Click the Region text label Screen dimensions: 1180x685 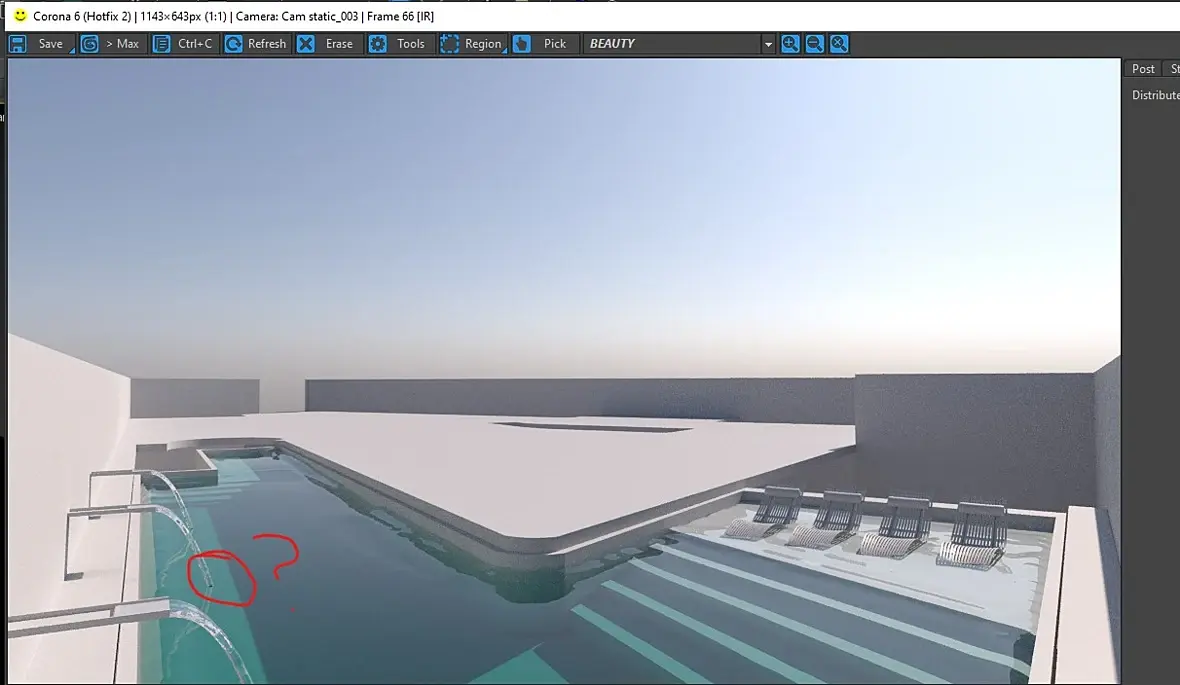(482, 44)
